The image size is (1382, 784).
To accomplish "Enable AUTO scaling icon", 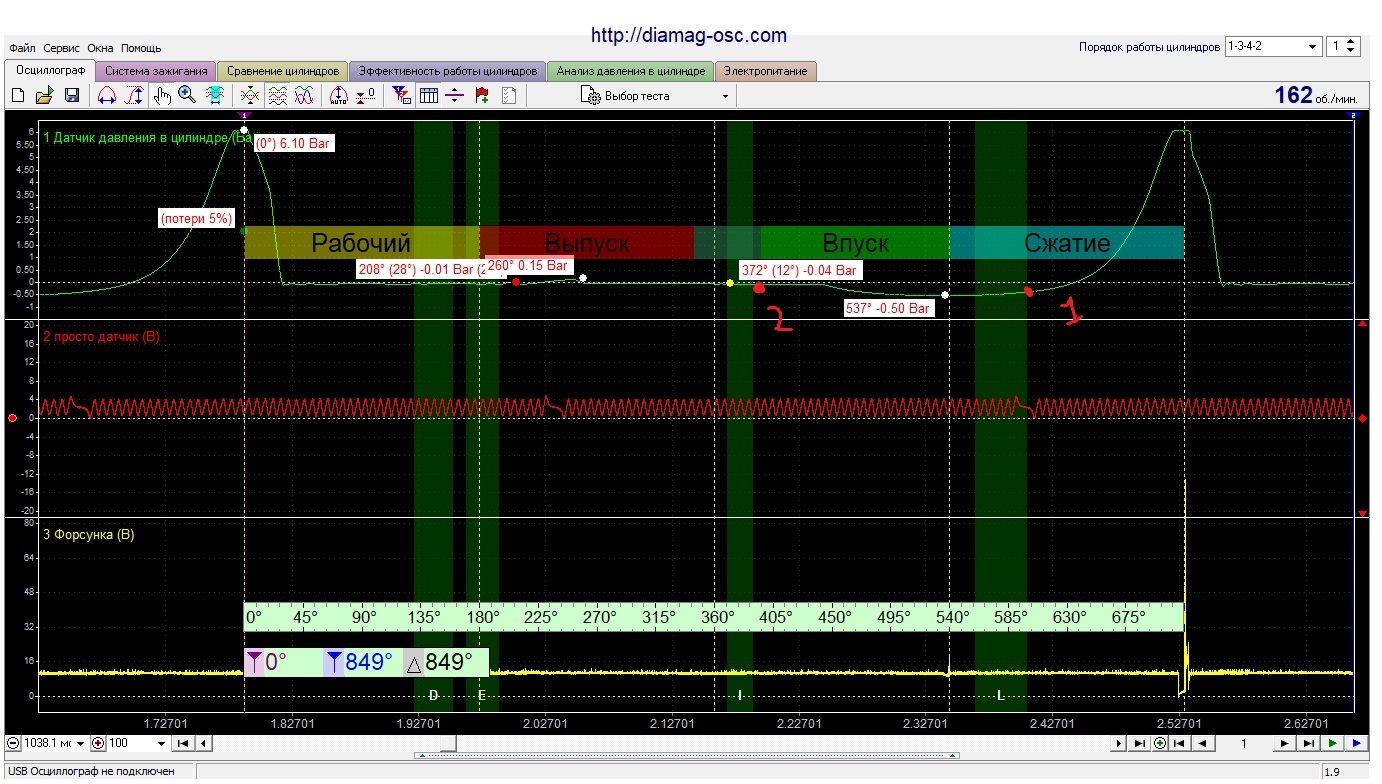I will tap(338, 96).
